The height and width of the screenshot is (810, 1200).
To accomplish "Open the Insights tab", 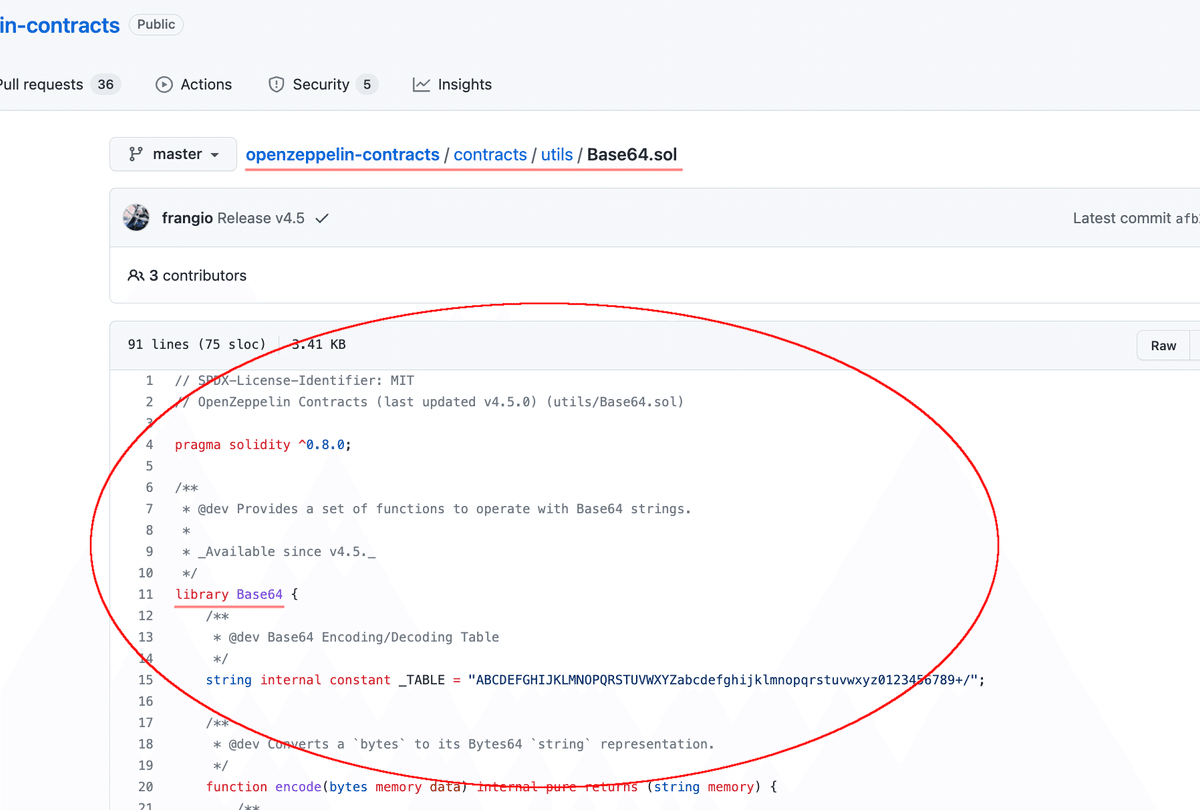I will [452, 85].
